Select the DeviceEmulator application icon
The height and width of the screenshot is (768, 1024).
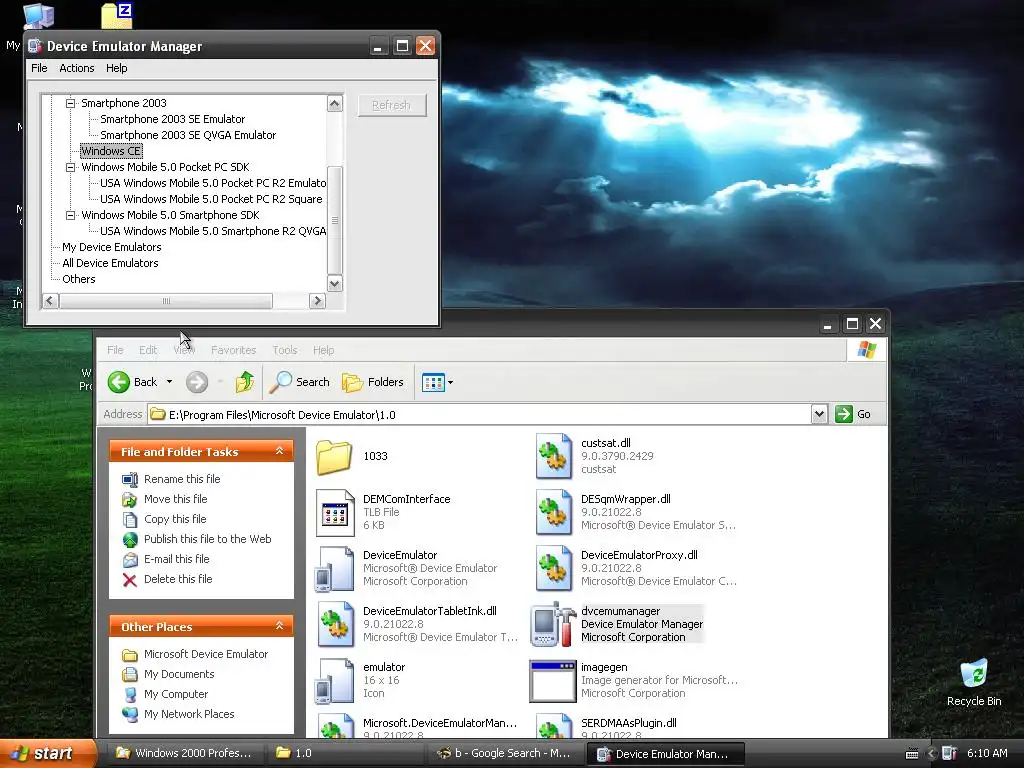pos(334,569)
